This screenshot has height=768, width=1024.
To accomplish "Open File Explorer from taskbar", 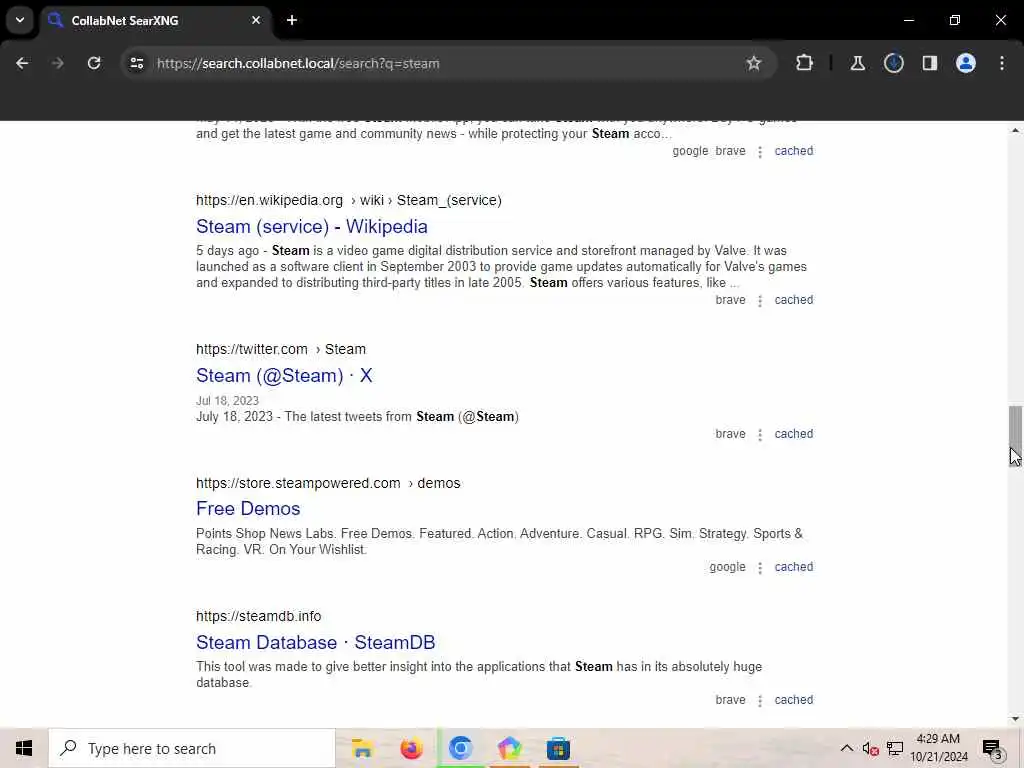I will coord(362,748).
